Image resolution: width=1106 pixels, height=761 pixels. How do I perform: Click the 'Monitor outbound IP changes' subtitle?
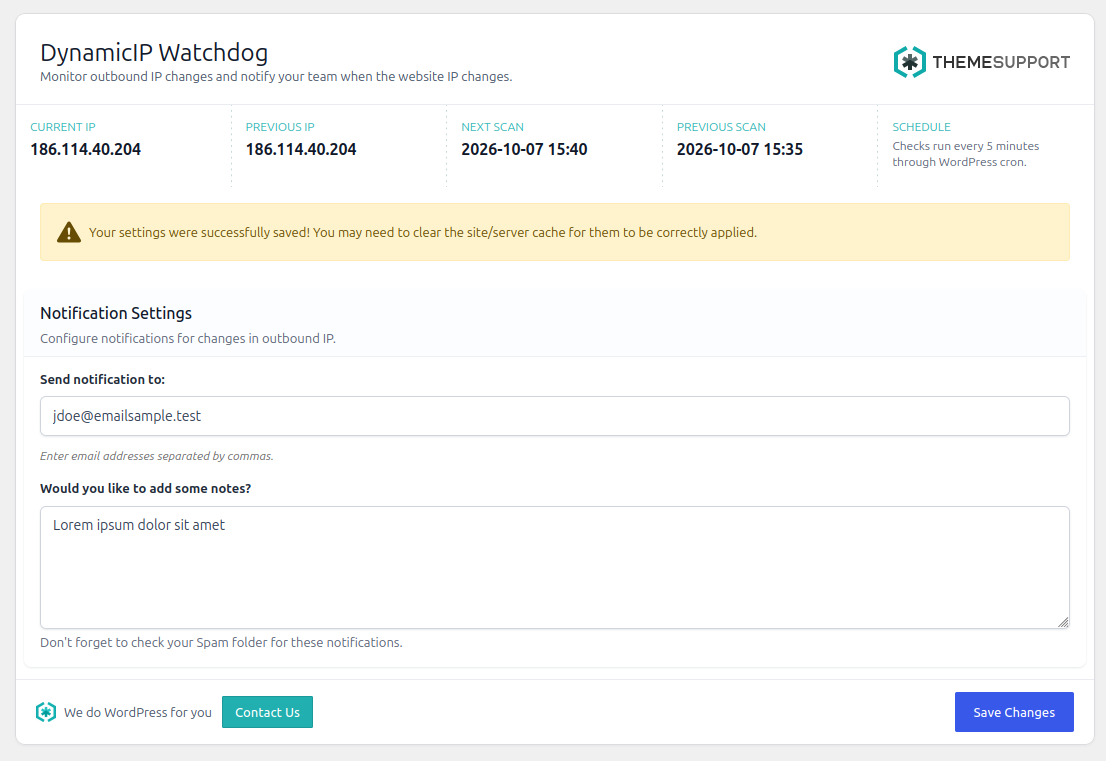click(276, 76)
